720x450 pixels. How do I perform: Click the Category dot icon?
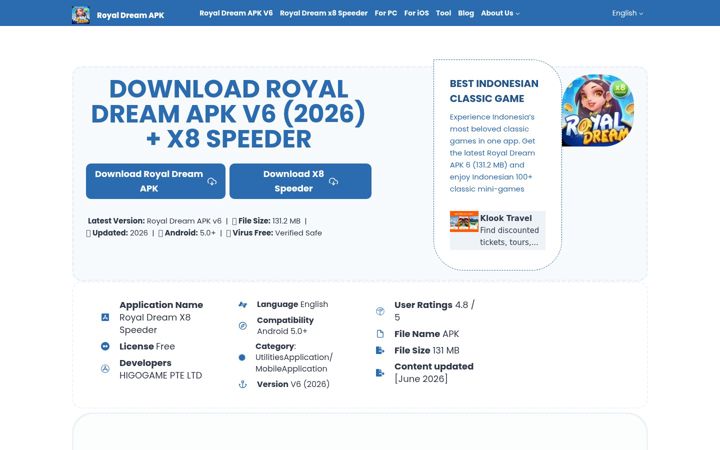pyautogui.click(x=242, y=357)
